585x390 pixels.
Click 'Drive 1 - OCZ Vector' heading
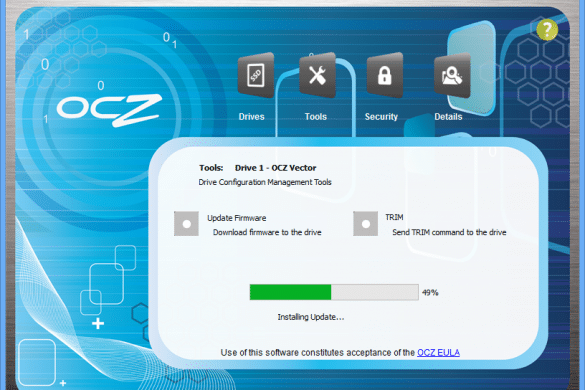pyautogui.click(x=275, y=168)
